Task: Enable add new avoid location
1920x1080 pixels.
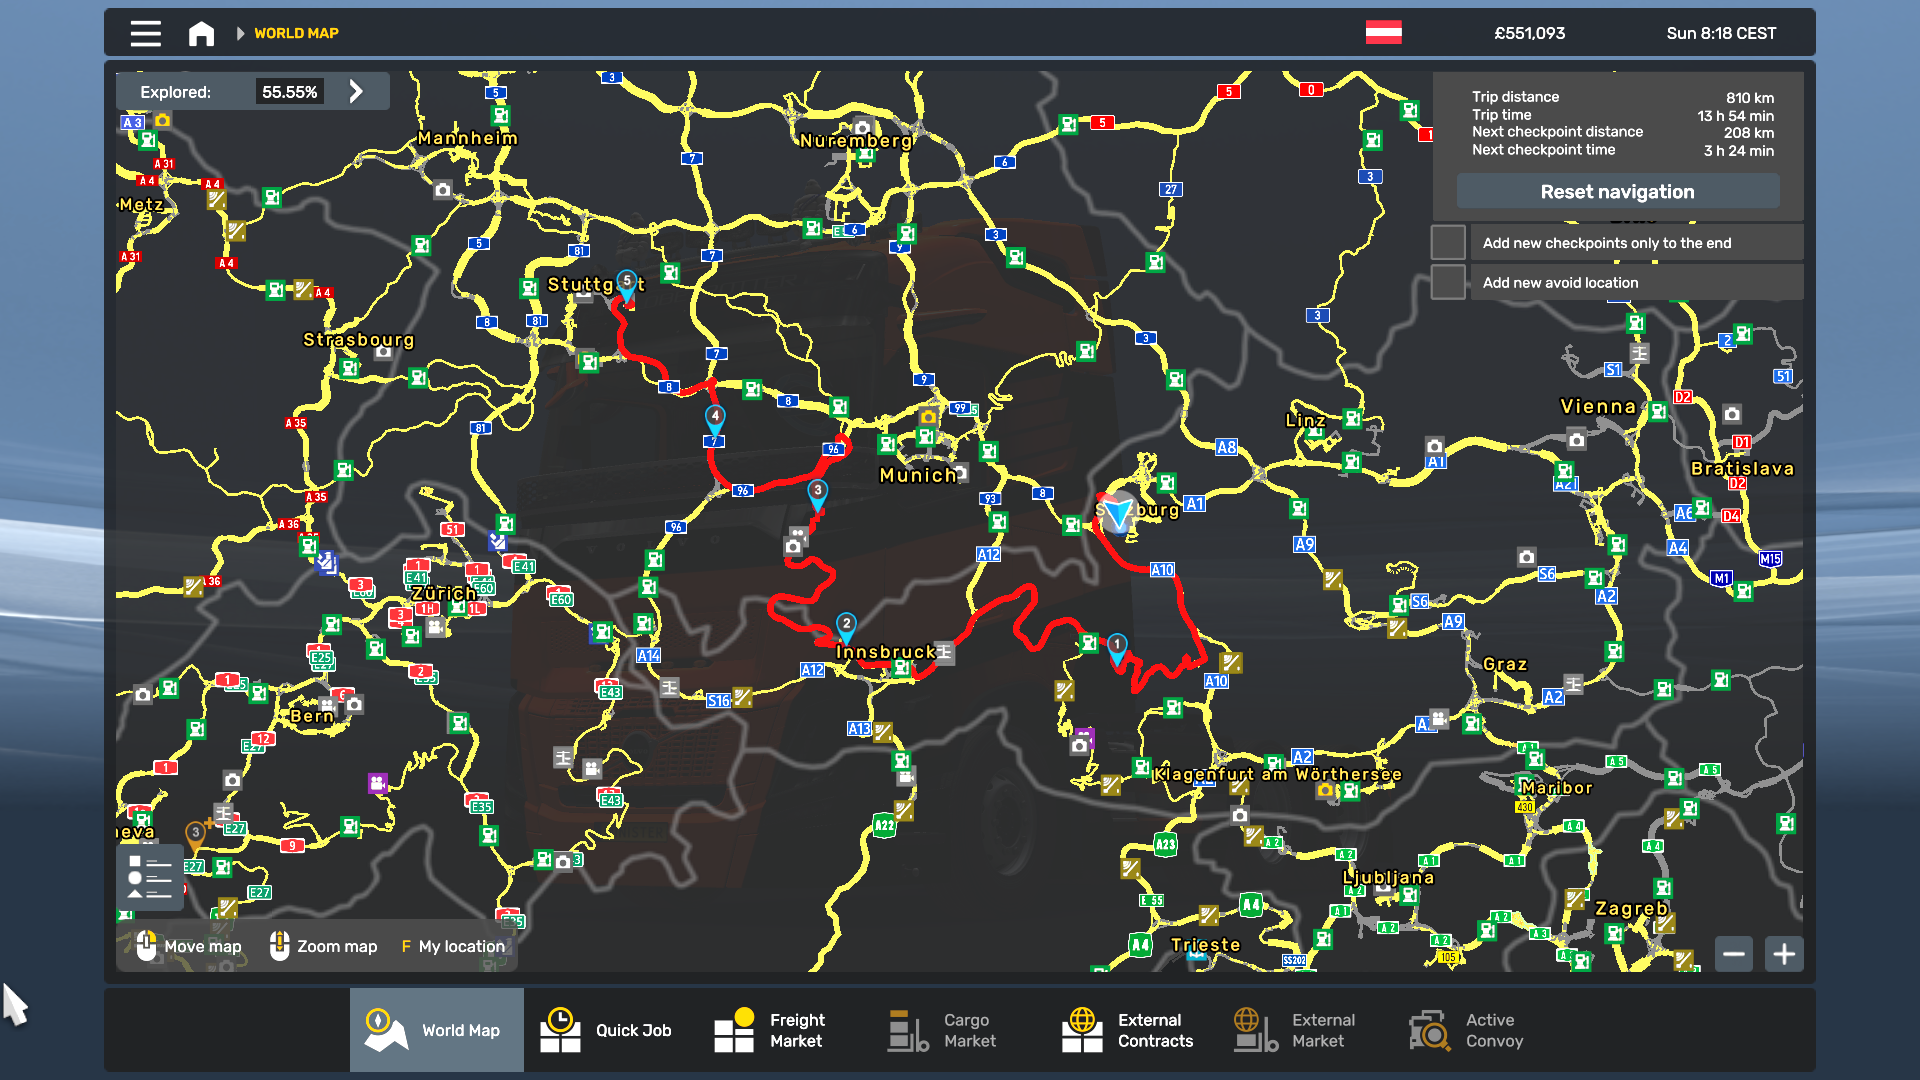Action: click(x=1448, y=283)
